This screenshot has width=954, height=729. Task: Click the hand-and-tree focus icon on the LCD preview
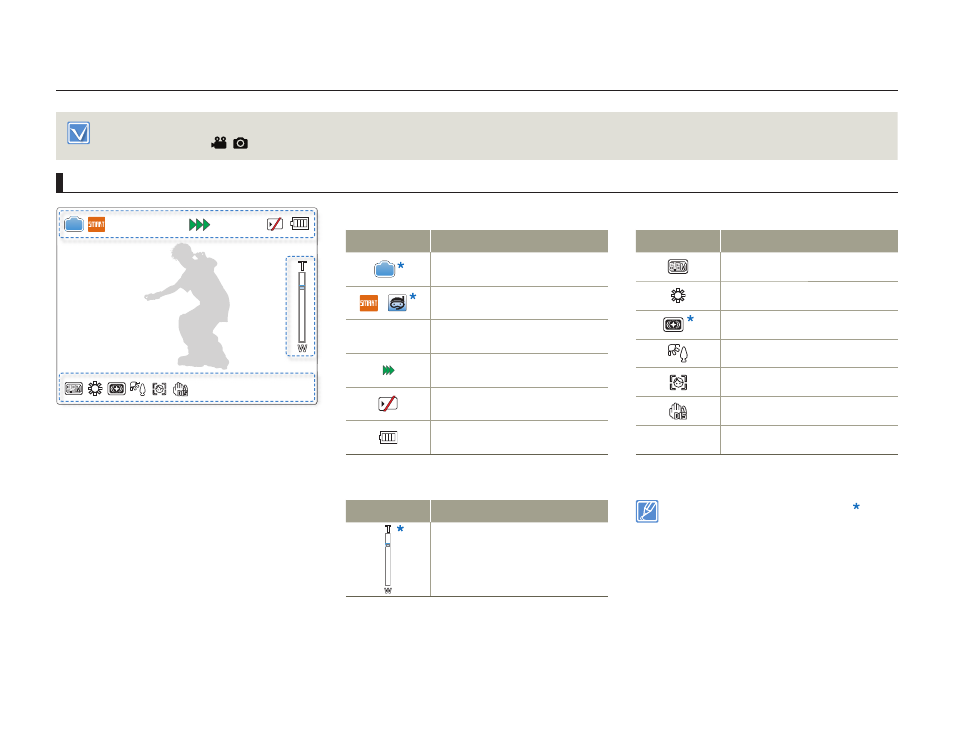click(138, 388)
